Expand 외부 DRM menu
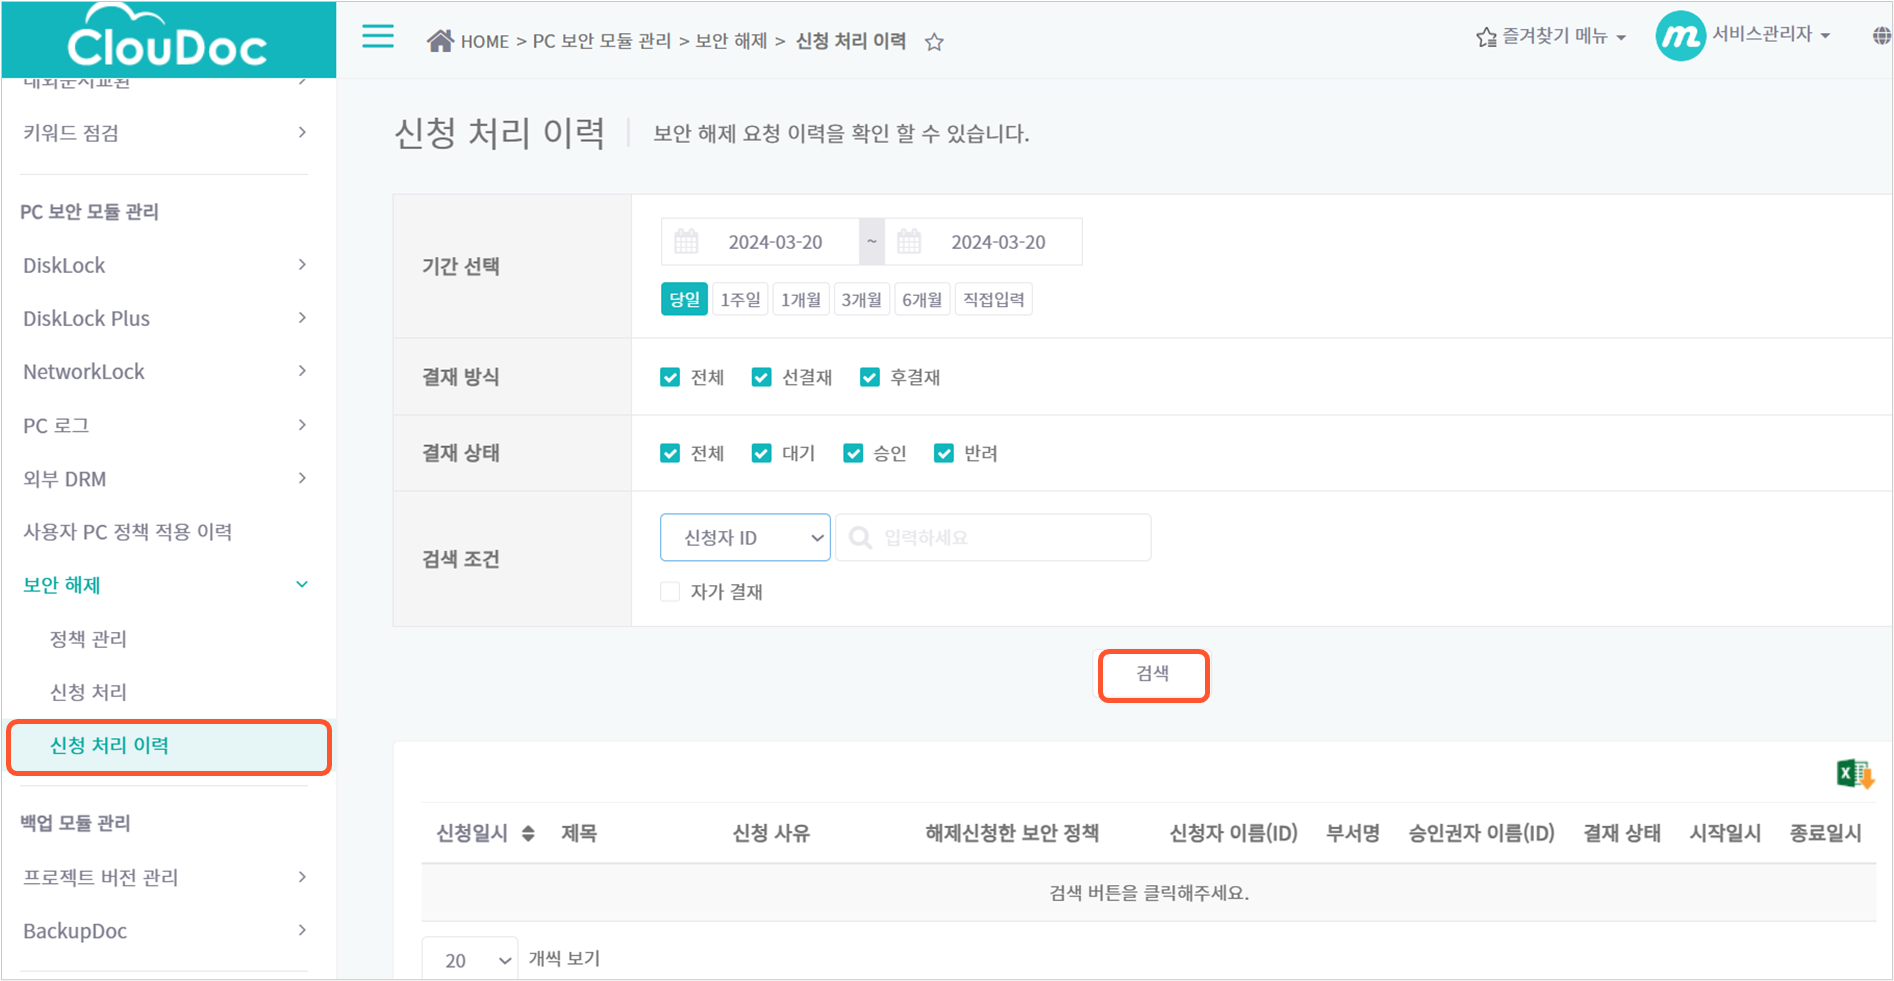Image resolution: width=1894 pixels, height=981 pixels. [x=165, y=478]
